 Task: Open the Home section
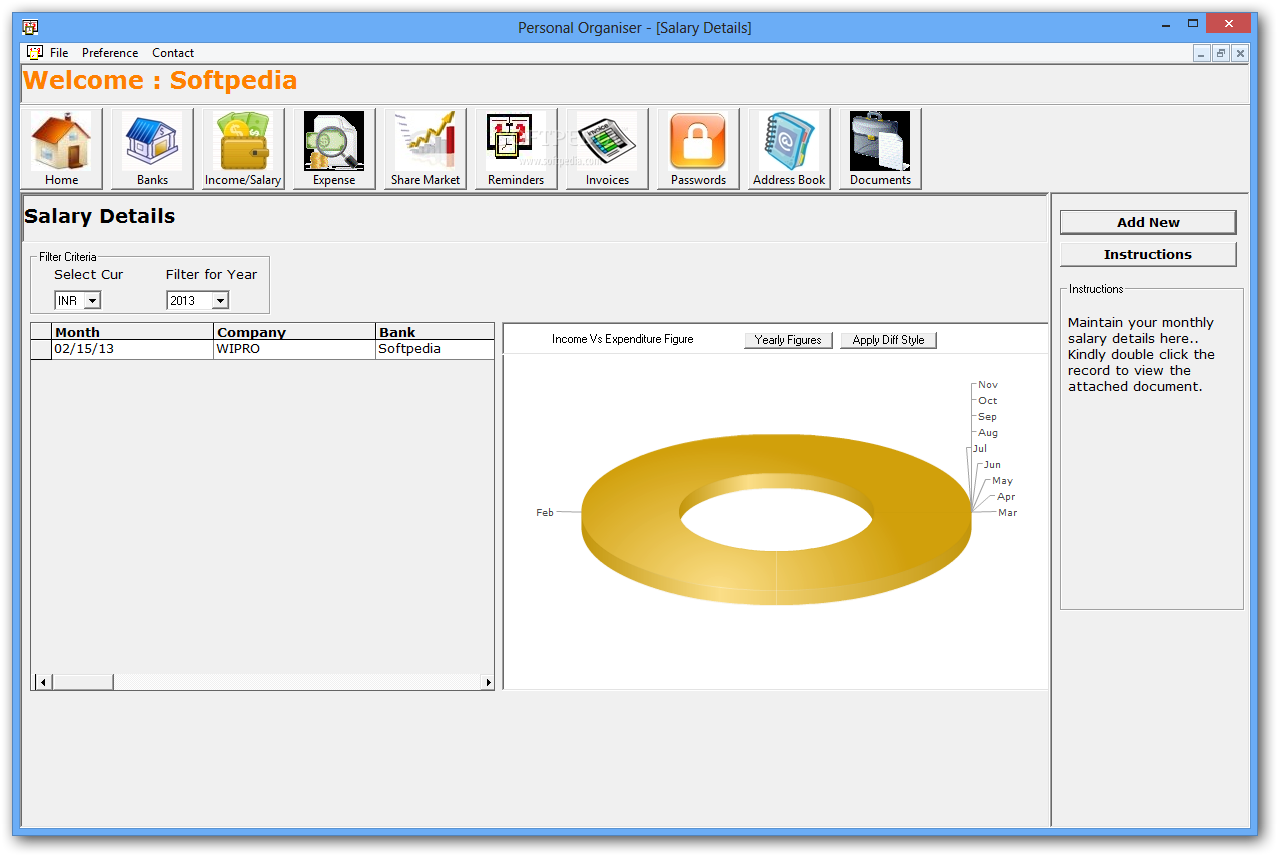62,149
